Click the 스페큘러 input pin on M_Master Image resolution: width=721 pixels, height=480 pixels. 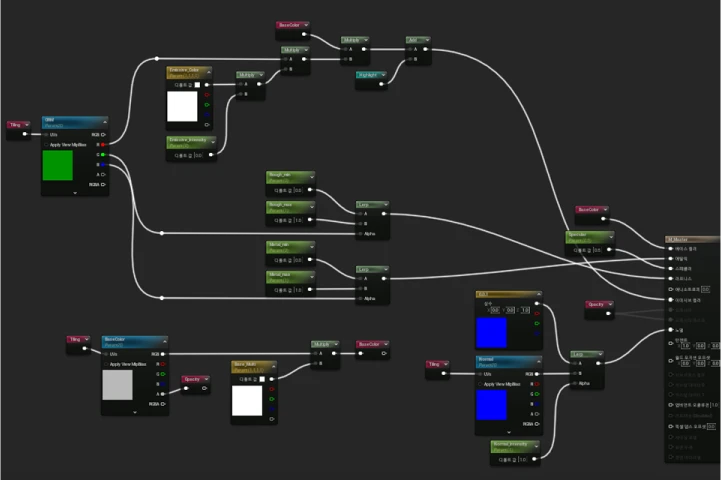pyautogui.click(x=670, y=269)
